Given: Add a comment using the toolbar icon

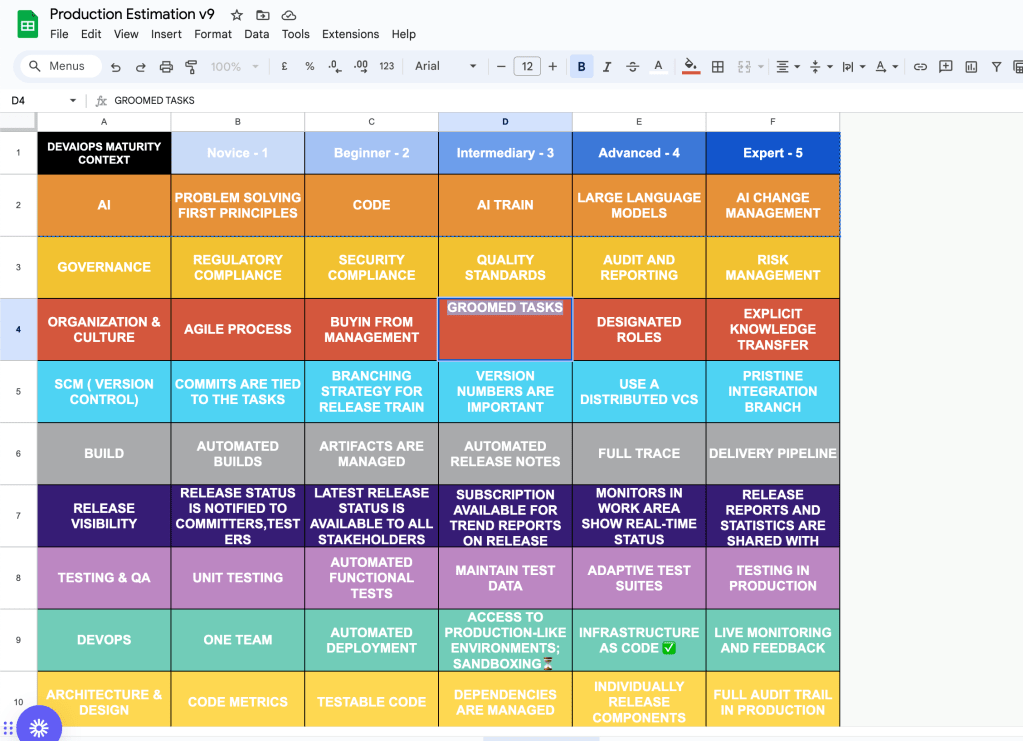Looking at the screenshot, I should tap(945, 67).
